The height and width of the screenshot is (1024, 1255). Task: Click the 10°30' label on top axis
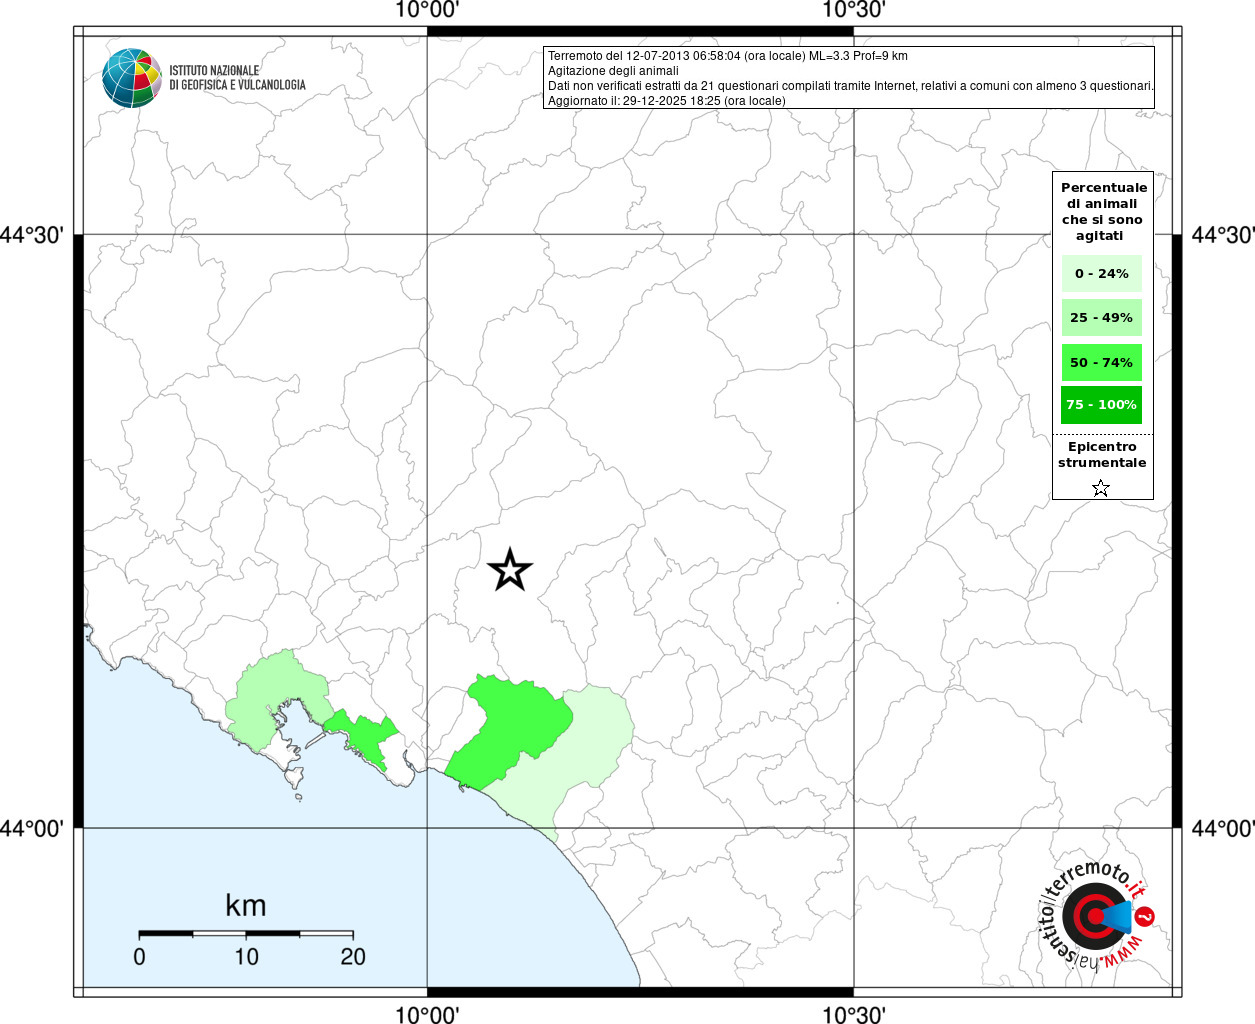[x=854, y=11]
